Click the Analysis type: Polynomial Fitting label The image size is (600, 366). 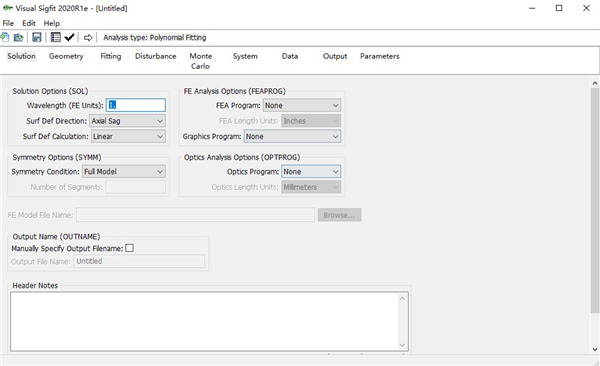click(155, 38)
